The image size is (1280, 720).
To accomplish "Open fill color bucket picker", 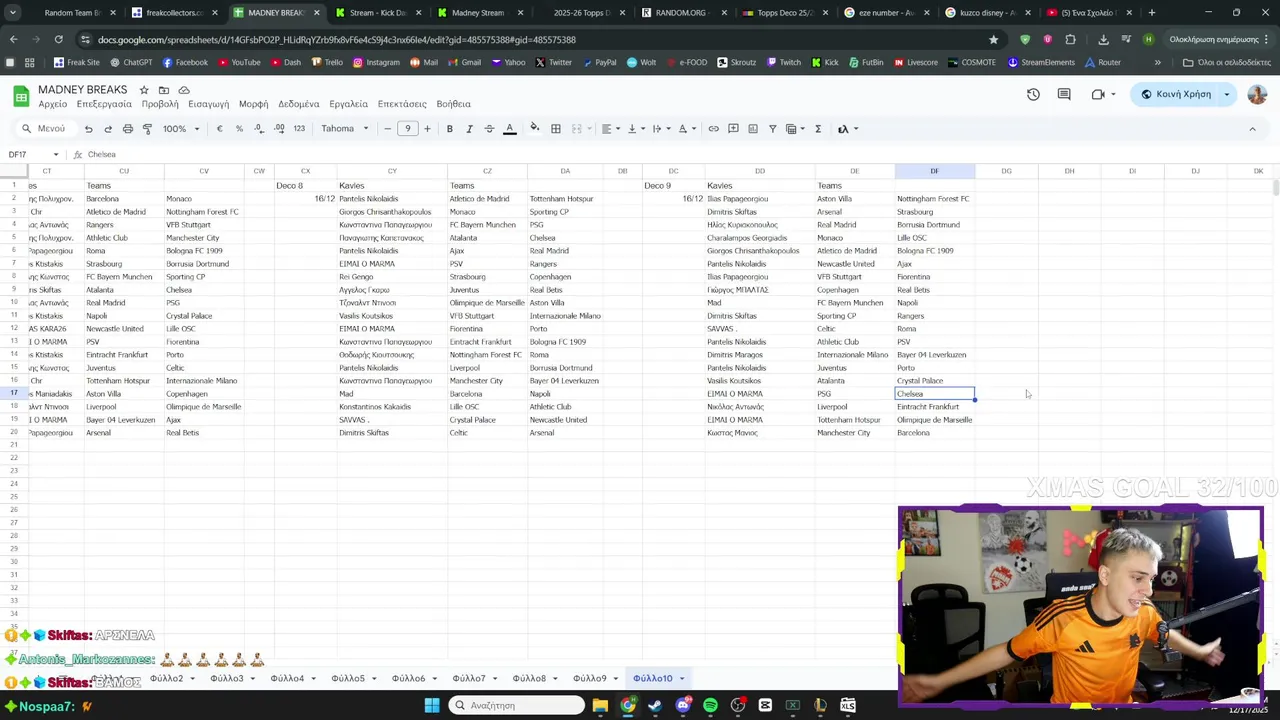I will click(x=535, y=129).
